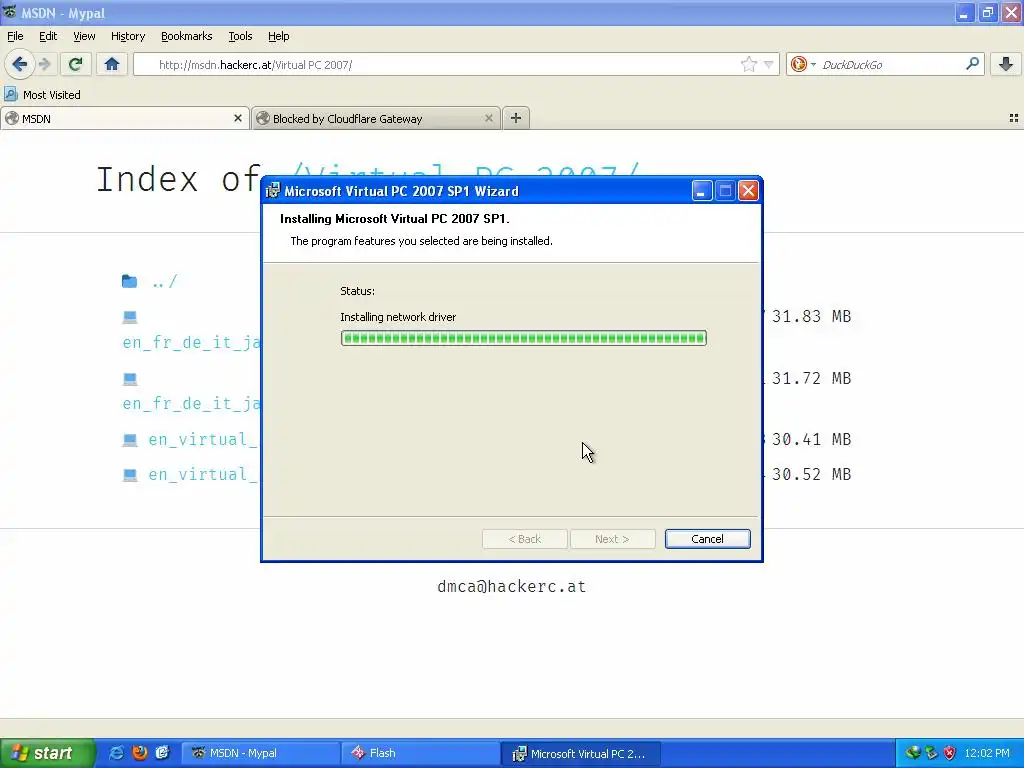The height and width of the screenshot is (768, 1024).
Task: Open the address bar history dropdown arrow
Action: 769,64
